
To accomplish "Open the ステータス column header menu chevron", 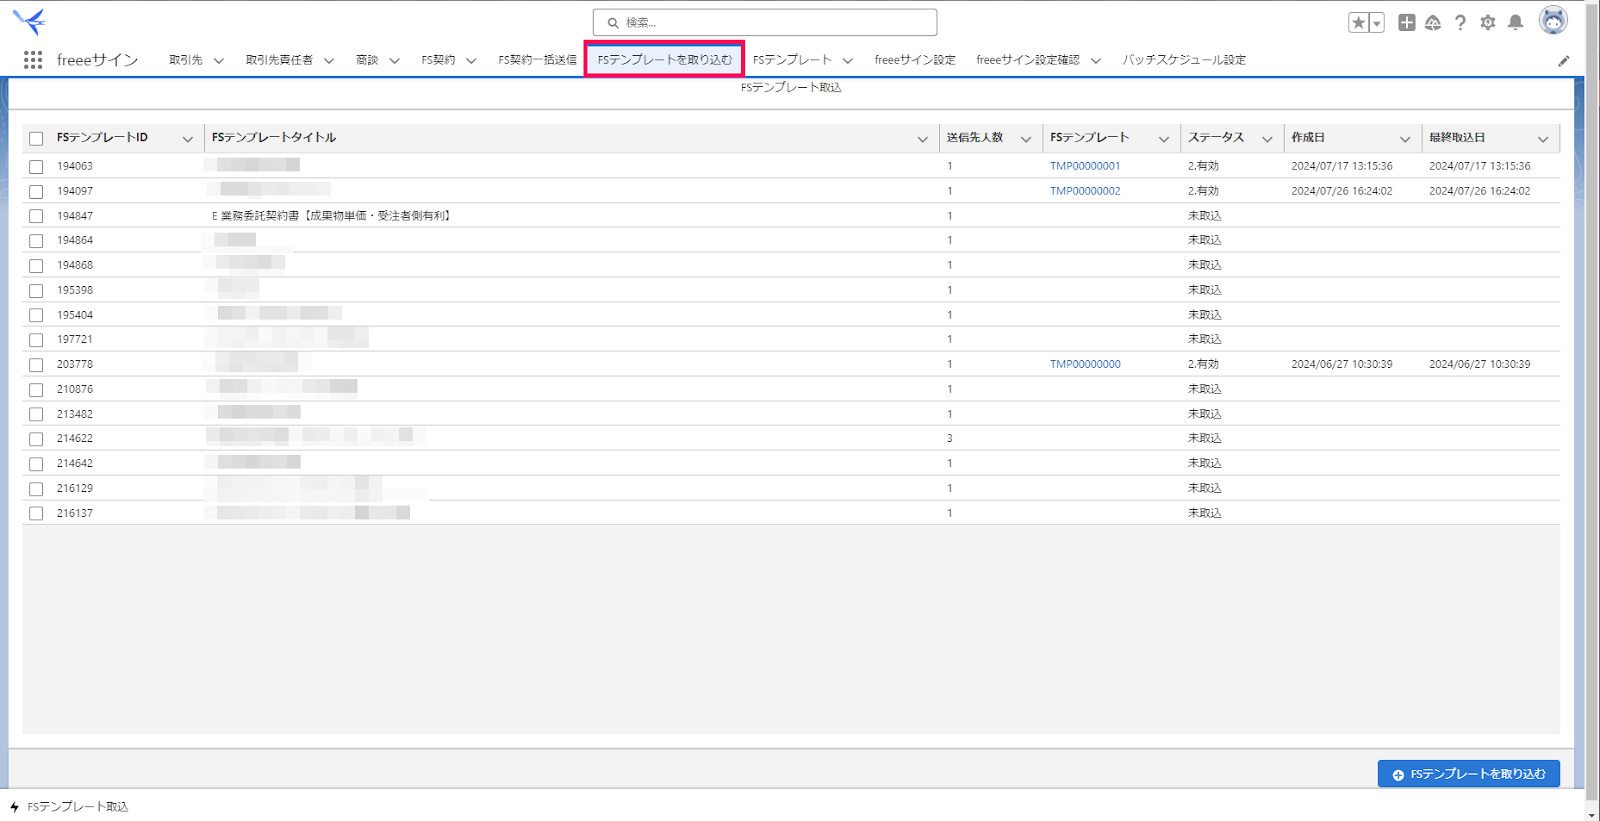I will click(1267, 139).
